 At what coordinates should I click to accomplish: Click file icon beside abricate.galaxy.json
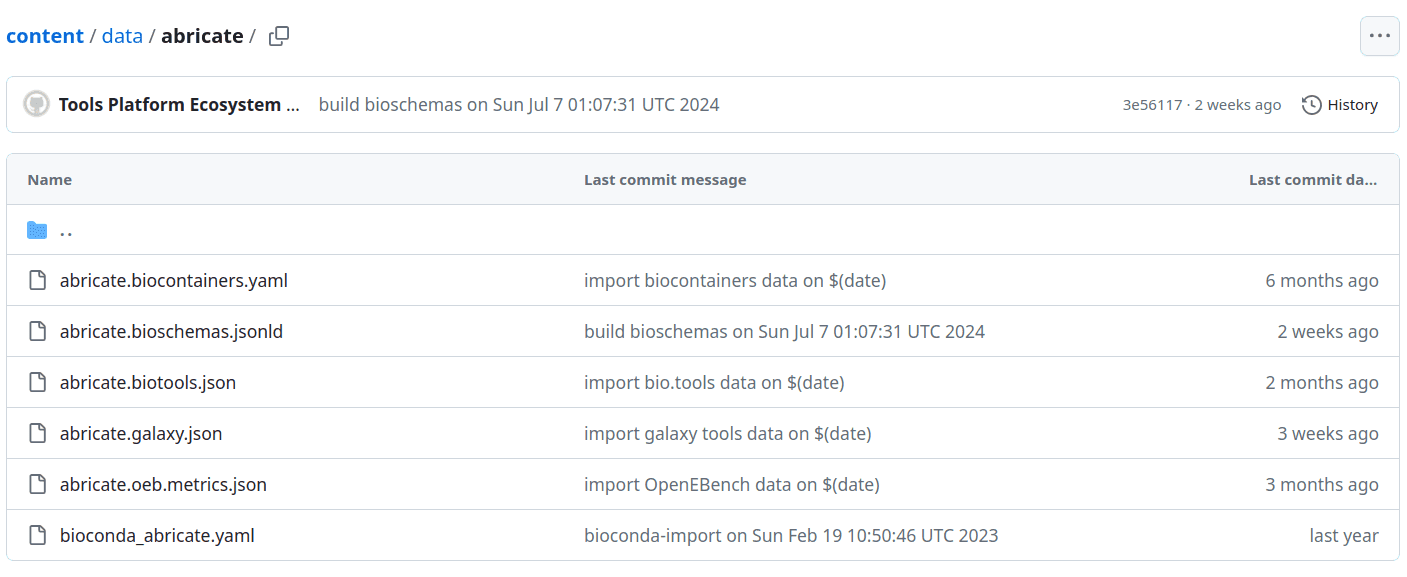(x=37, y=434)
